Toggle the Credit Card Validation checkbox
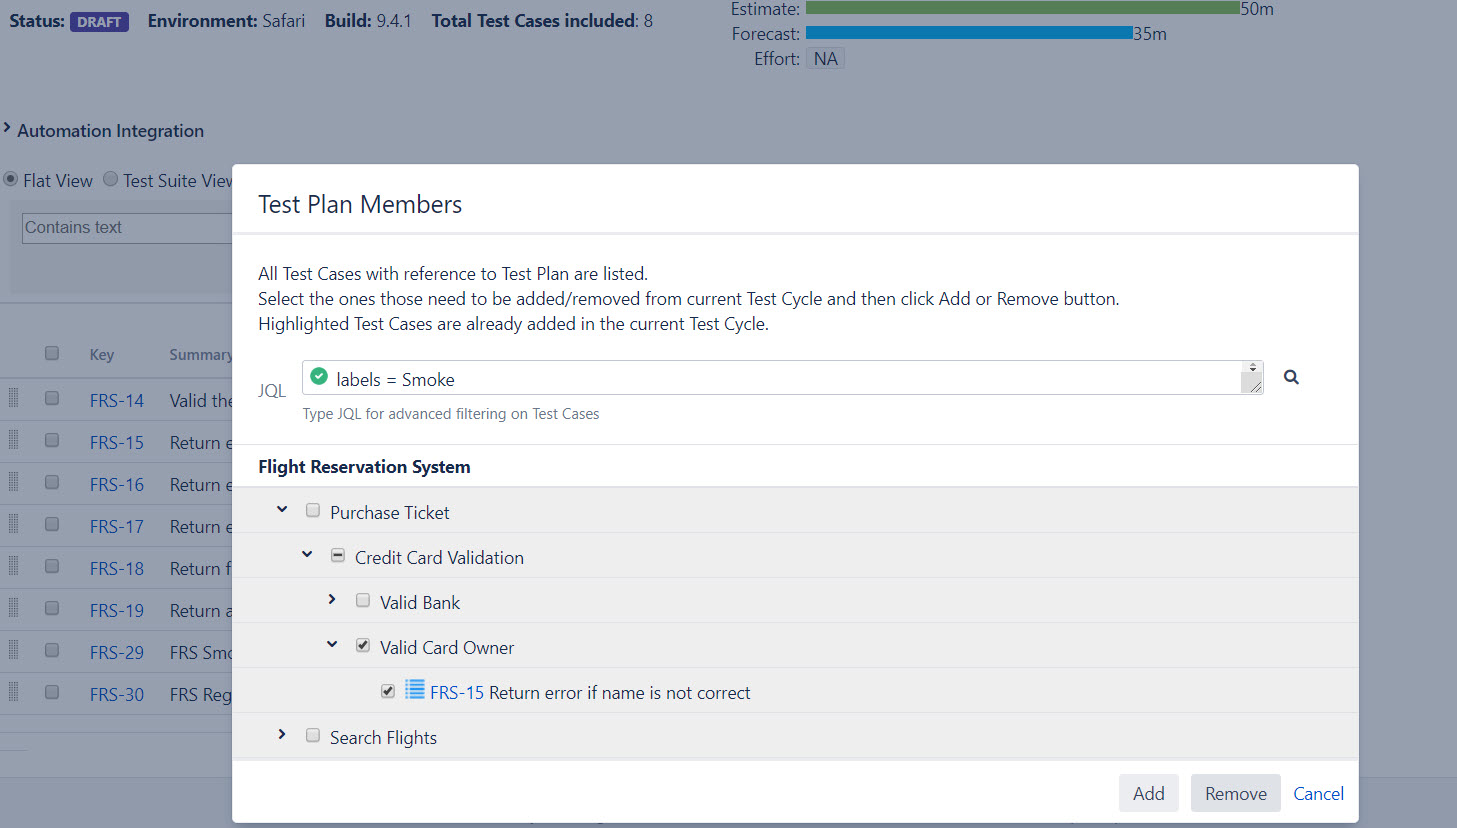Screen dimensions: 1457x828 [x=338, y=555]
